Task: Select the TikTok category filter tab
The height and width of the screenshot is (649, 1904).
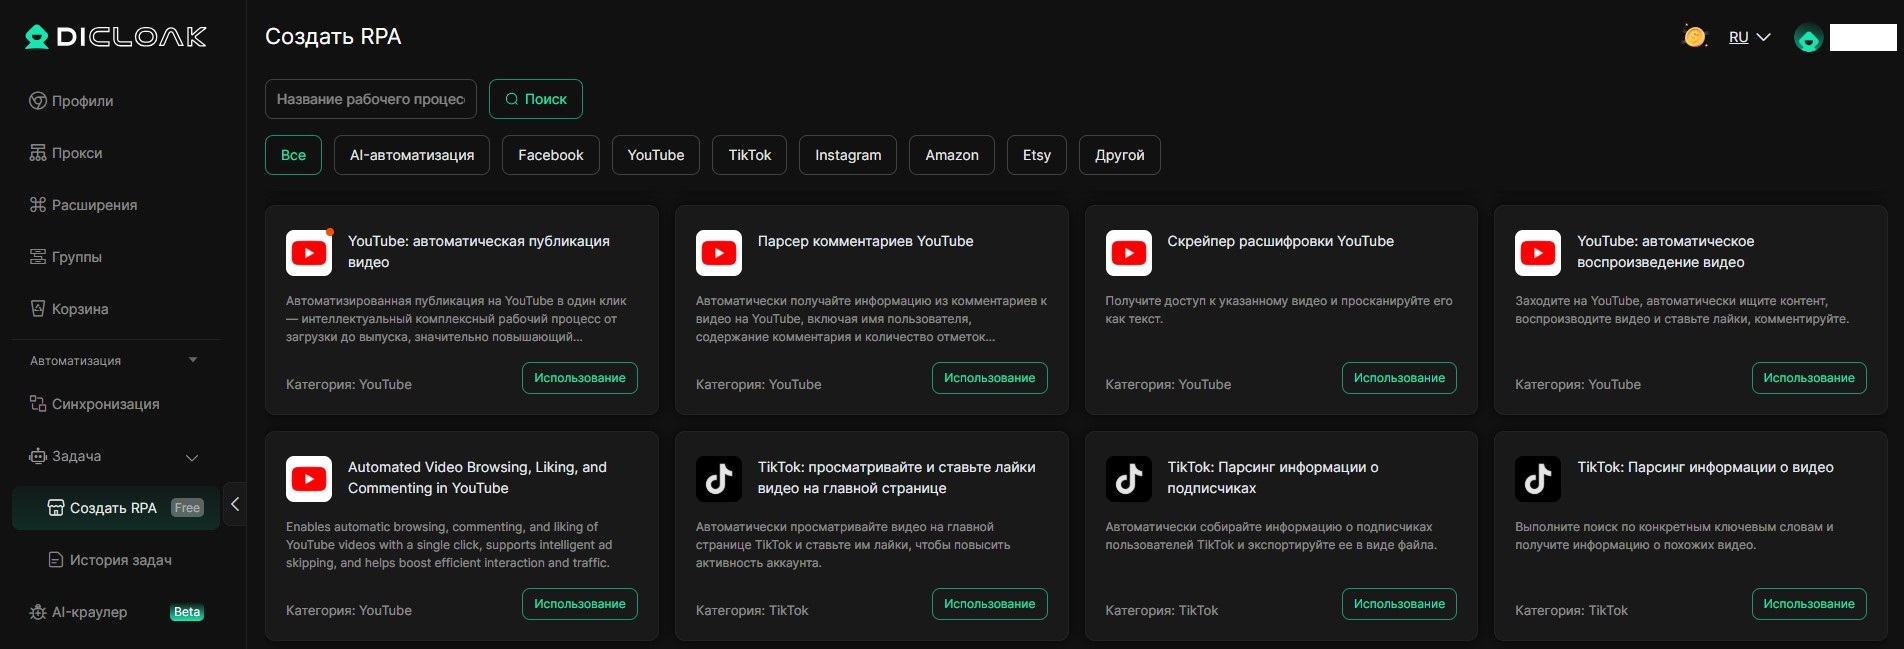Action: tap(749, 155)
